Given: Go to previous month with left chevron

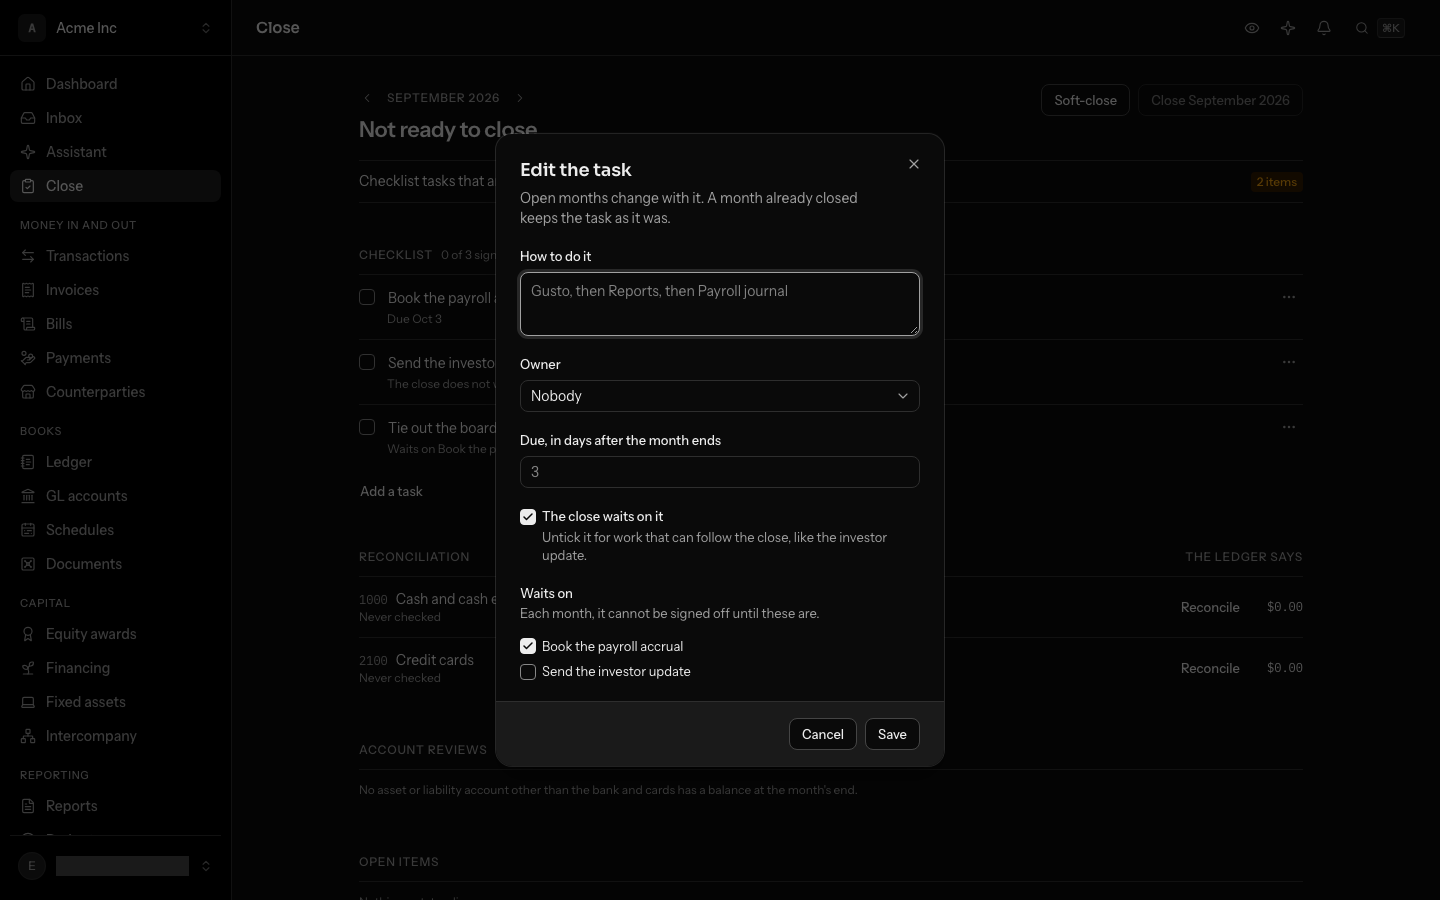Looking at the screenshot, I should [367, 98].
